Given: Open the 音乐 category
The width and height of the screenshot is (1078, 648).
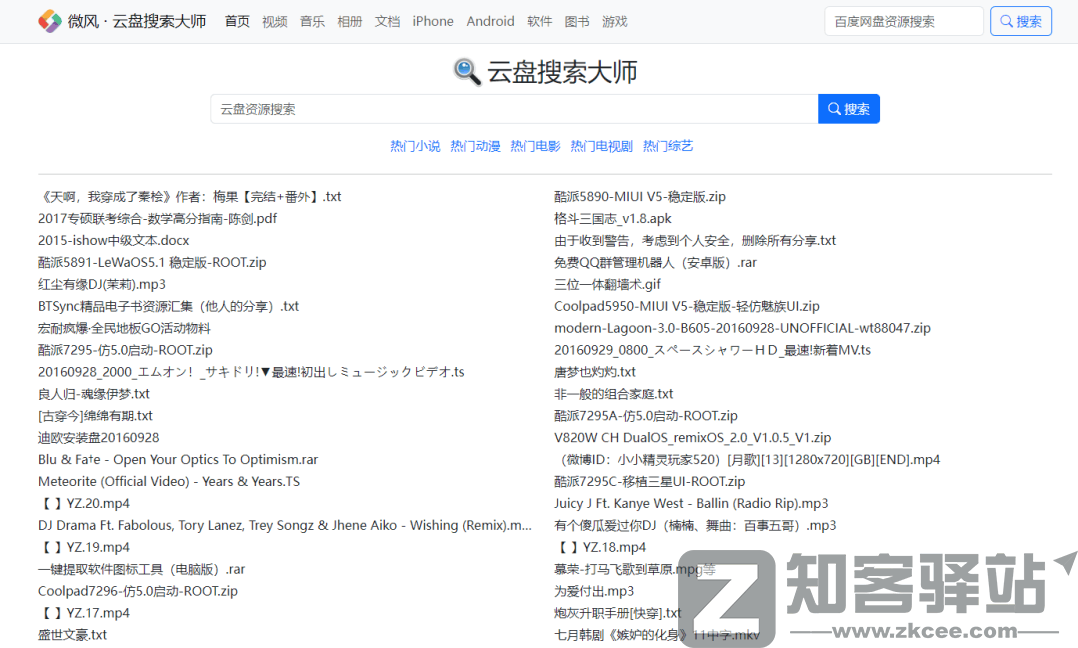Looking at the screenshot, I should click(312, 21).
